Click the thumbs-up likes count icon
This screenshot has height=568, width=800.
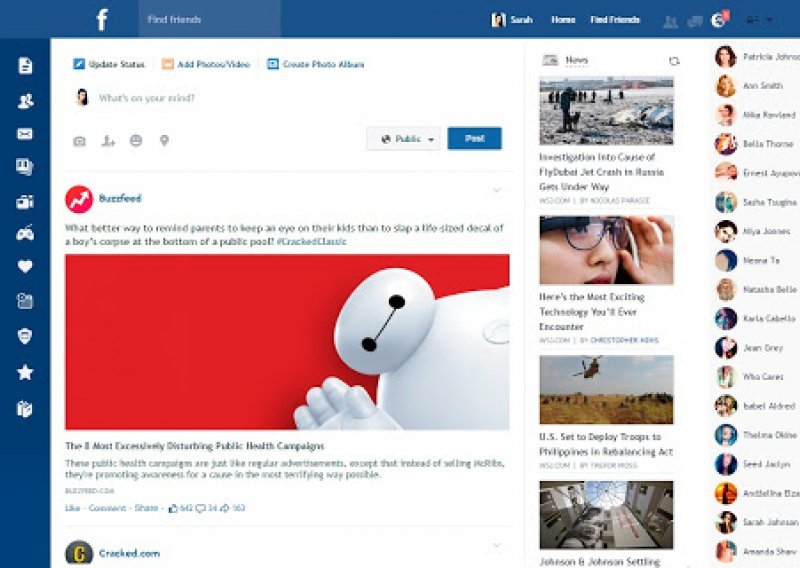point(173,508)
